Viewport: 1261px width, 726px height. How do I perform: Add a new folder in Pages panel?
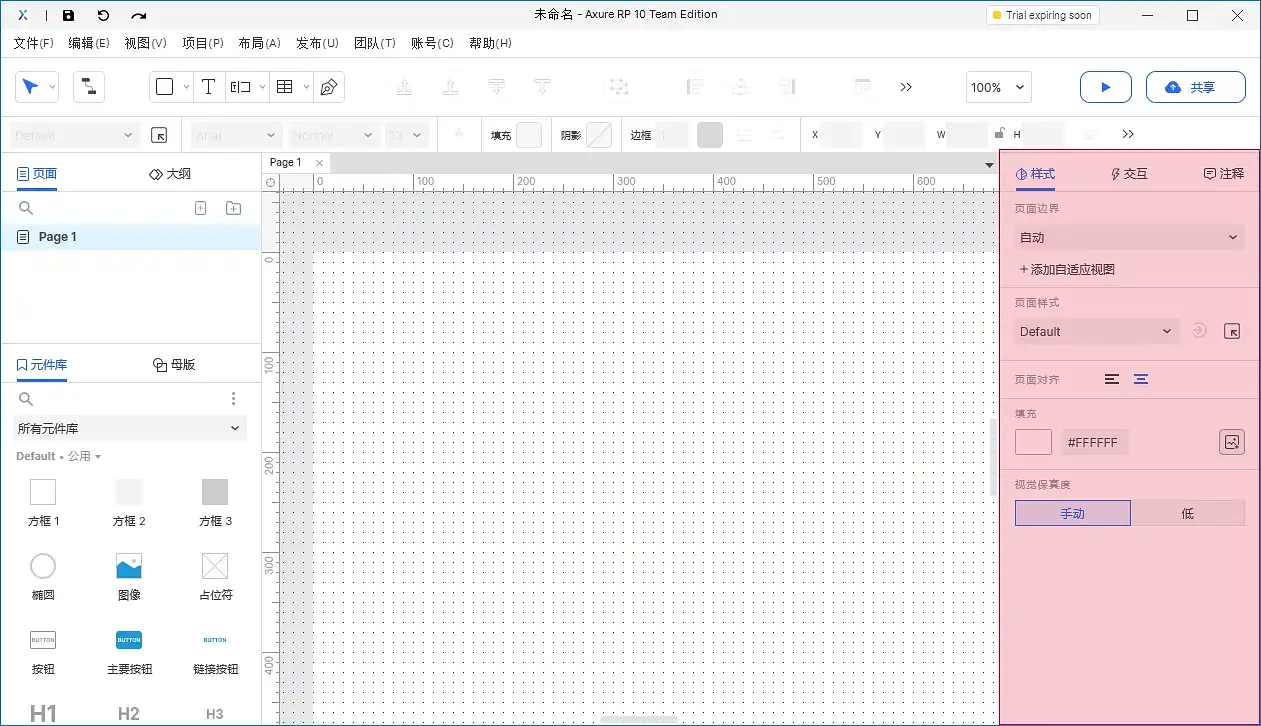(233, 208)
